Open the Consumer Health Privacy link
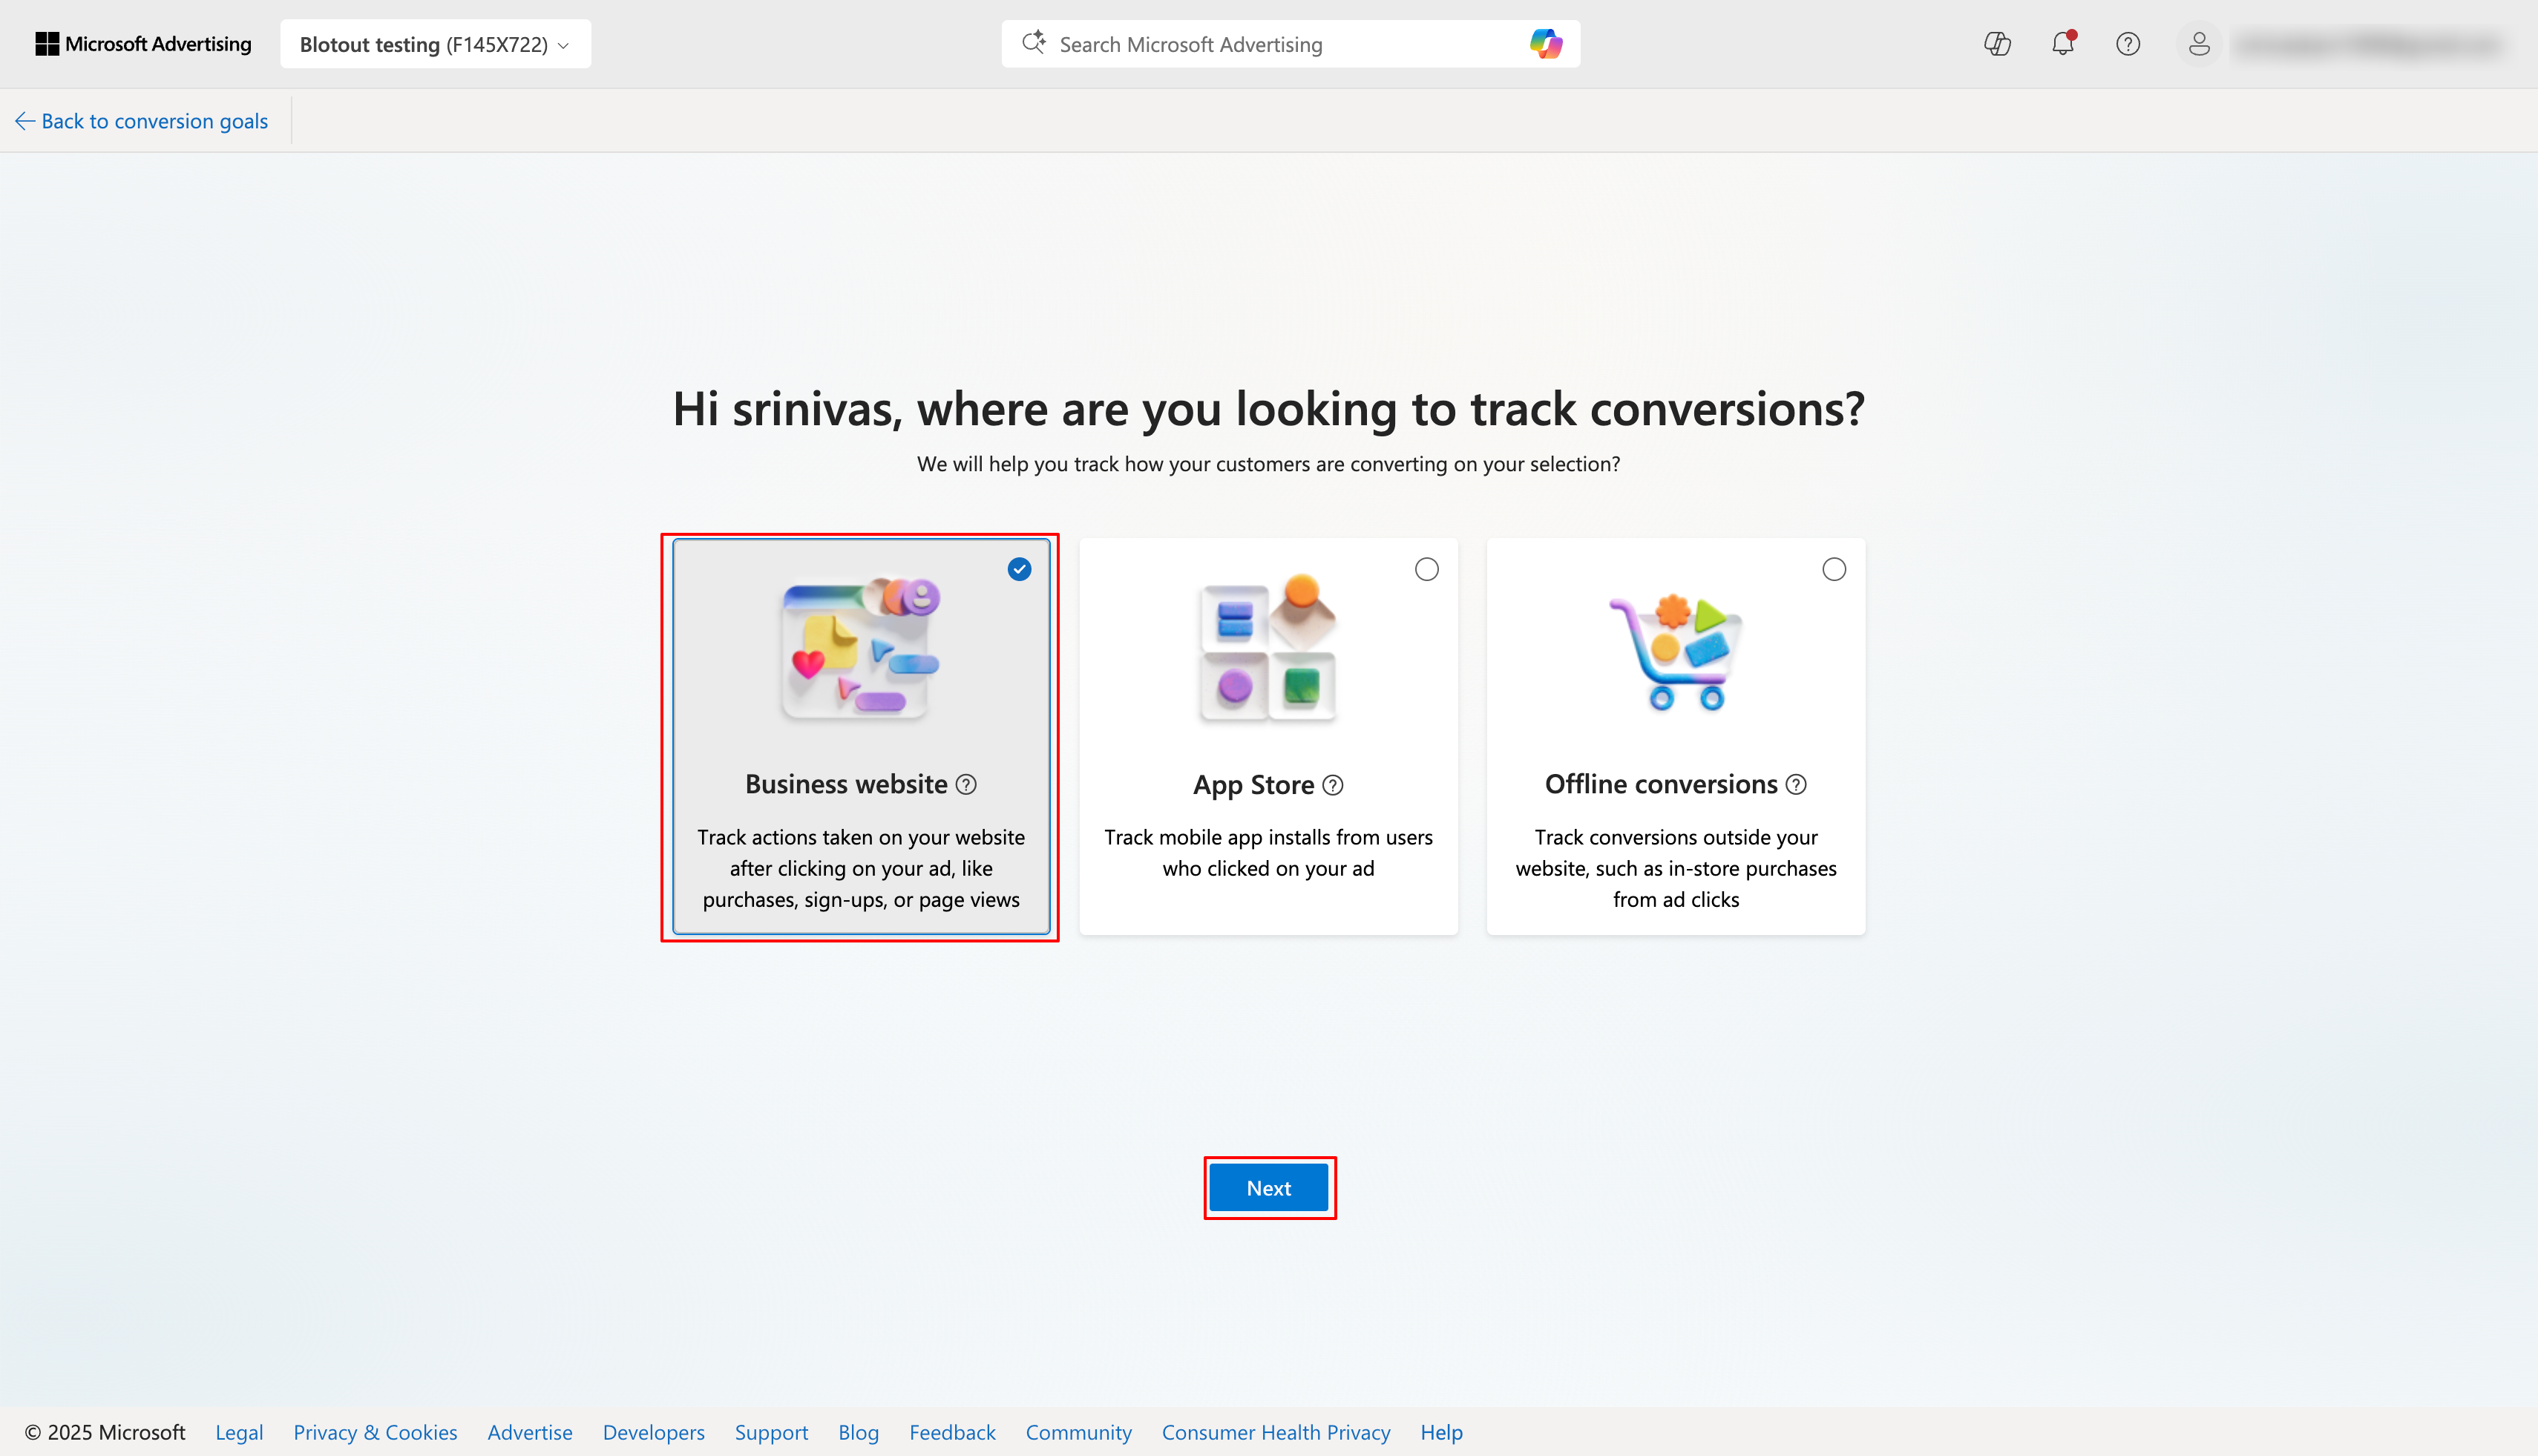Viewport: 2538px width, 1456px height. click(x=1276, y=1432)
